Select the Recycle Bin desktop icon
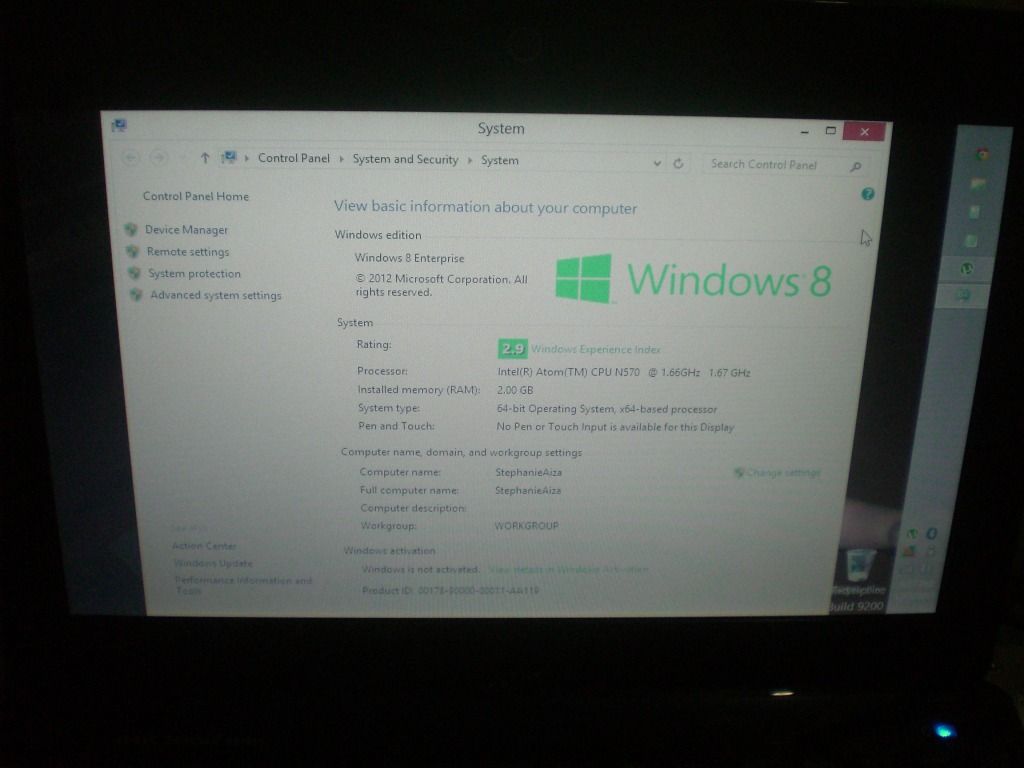This screenshot has height=768, width=1024. click(x=860, y=571)
